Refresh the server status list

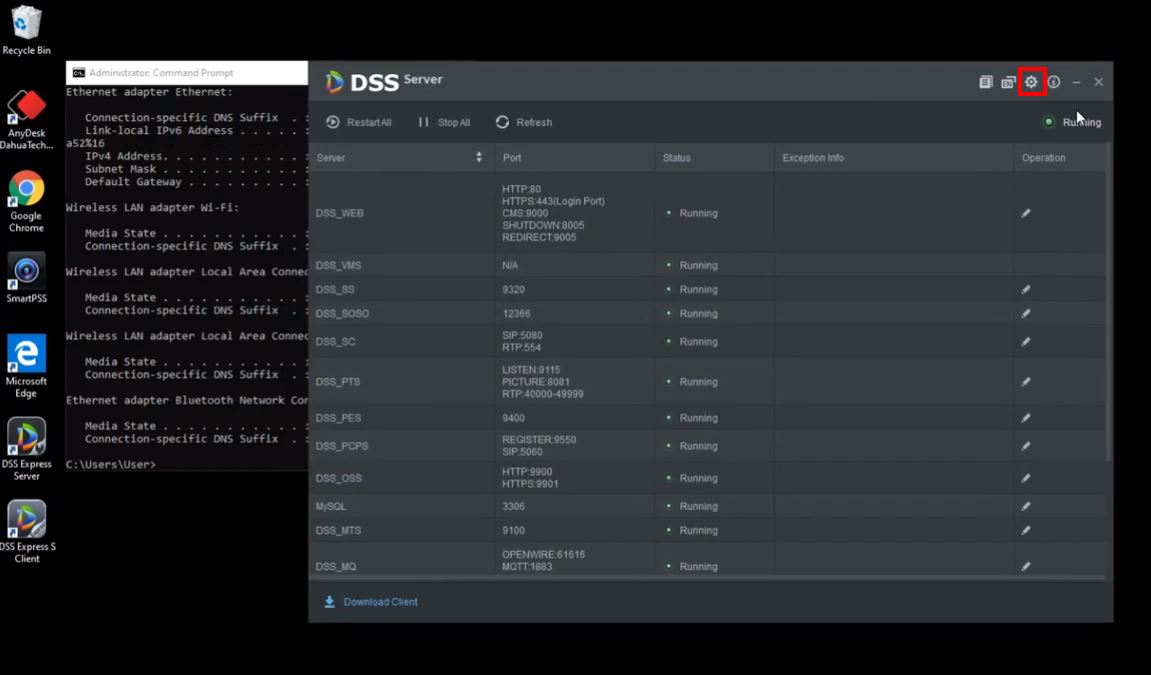pos(524,122)
